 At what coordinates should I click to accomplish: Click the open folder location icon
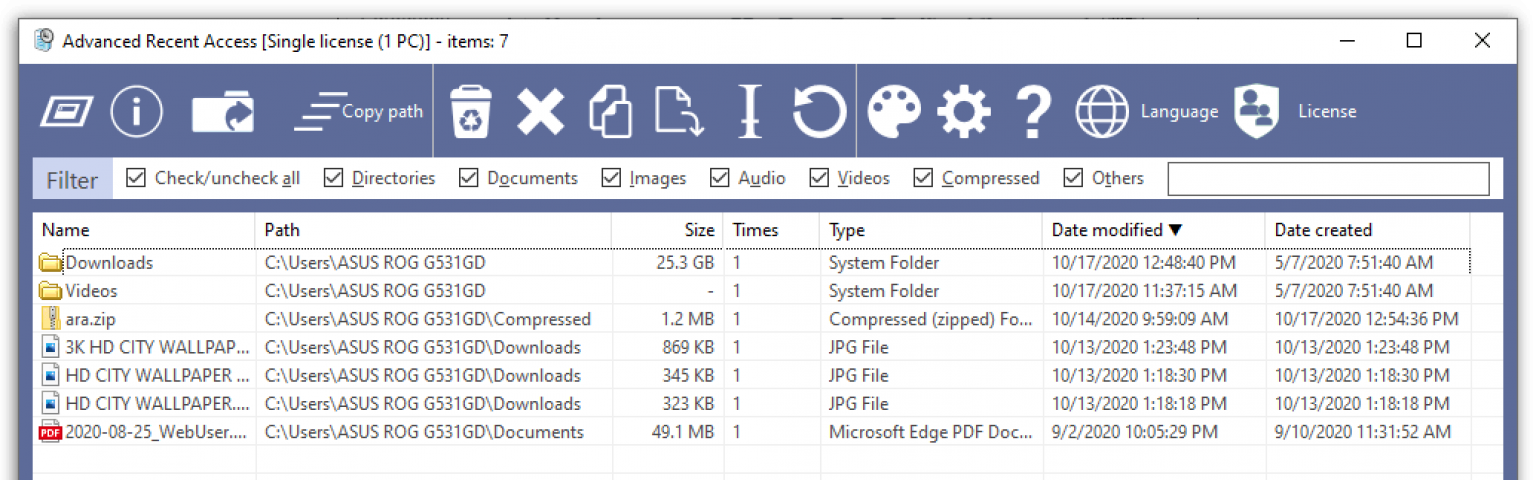point(223,112)
